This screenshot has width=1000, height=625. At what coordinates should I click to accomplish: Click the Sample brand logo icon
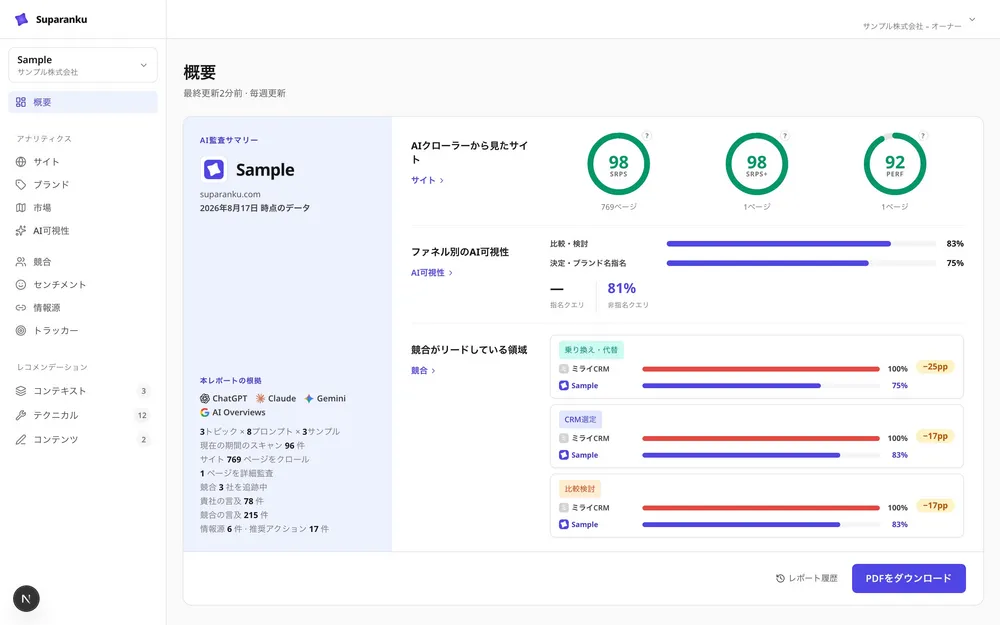click(214, 170)
